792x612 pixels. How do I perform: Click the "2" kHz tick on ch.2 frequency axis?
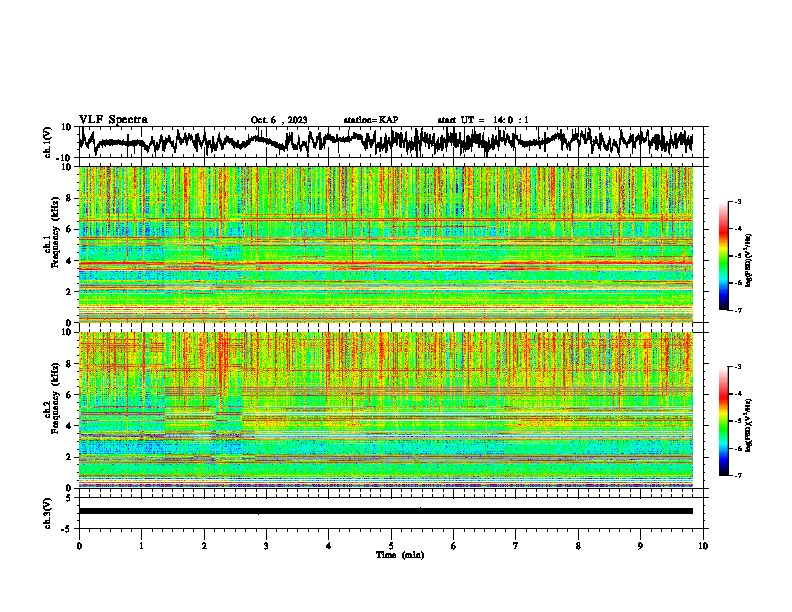[x=71, y=457]
